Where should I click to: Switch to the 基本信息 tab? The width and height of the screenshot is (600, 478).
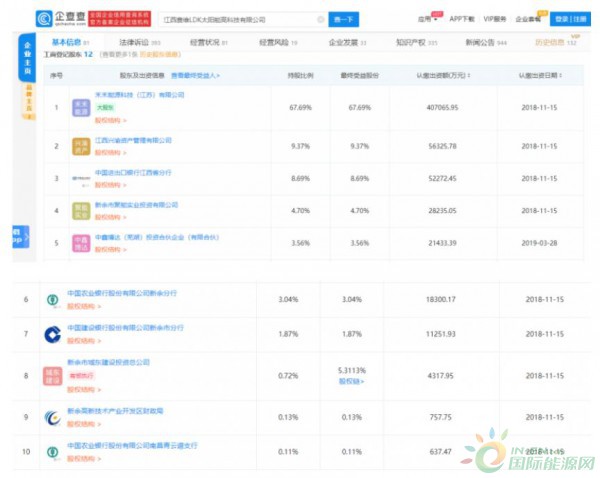coord(70,42)
